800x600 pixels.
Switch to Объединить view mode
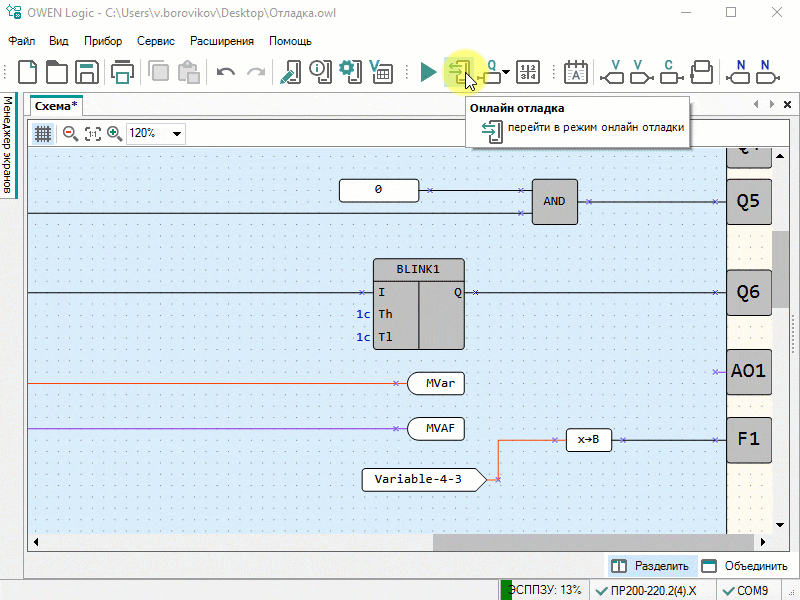coord(746,566)
